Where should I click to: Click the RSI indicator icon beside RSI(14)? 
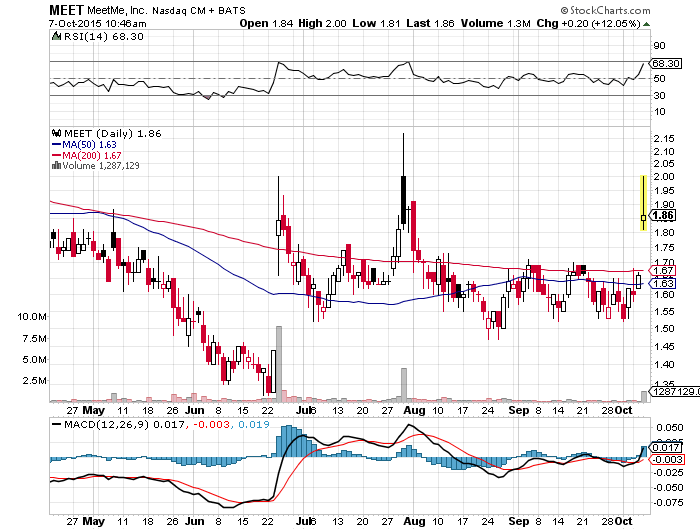(x=56, y=36)
